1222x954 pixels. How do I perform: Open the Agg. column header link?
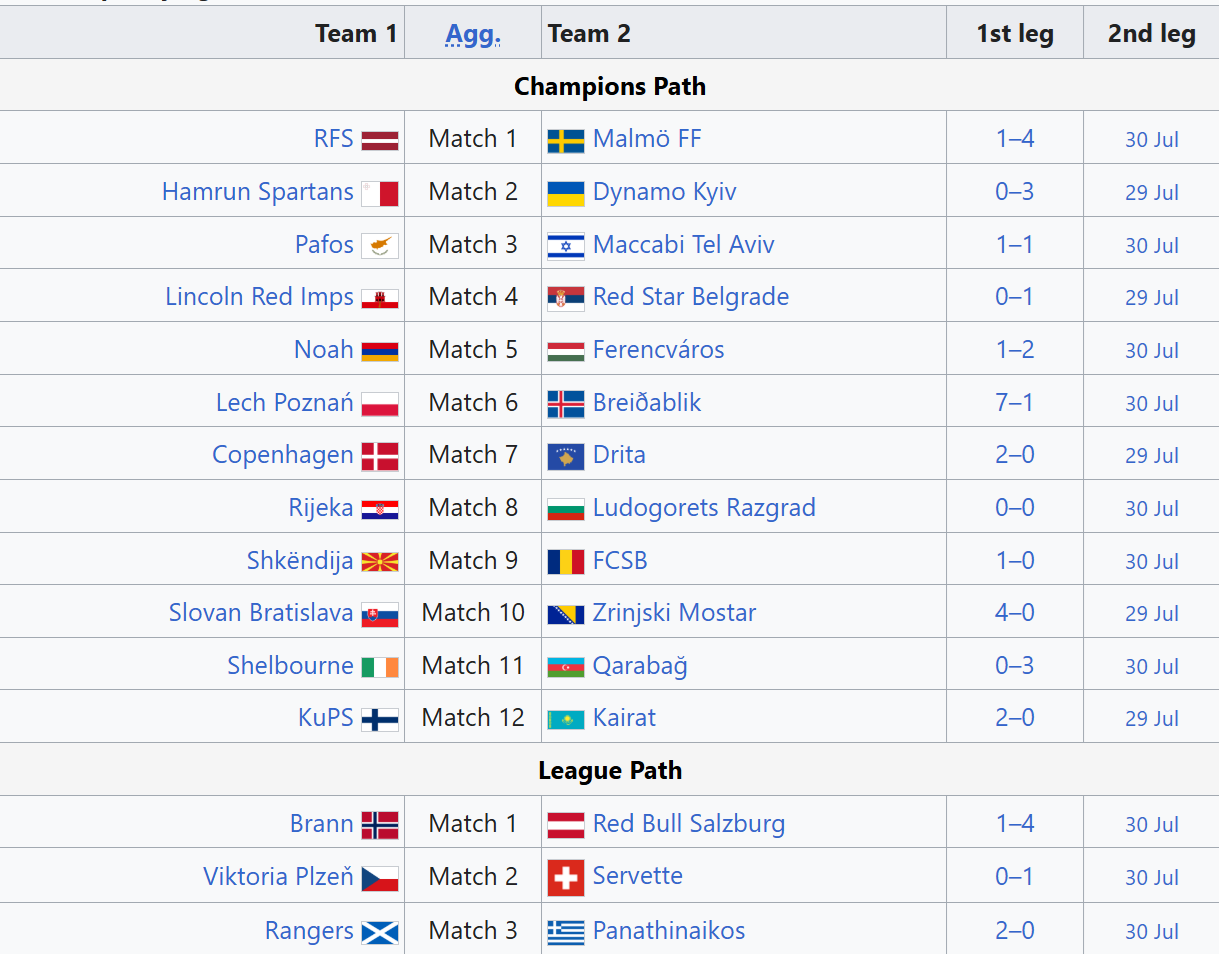(473, 34)
